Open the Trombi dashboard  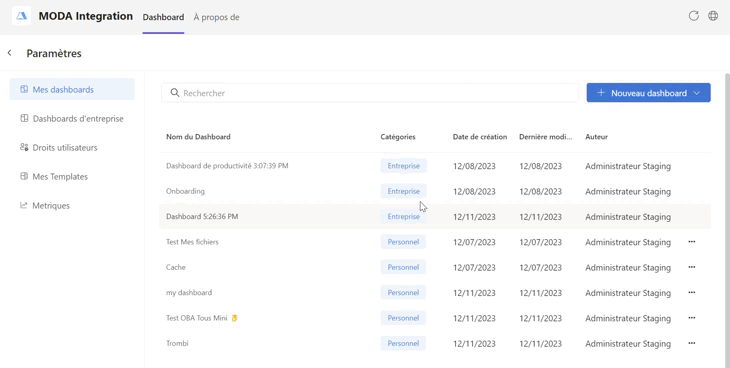click(x=177, y=343)
